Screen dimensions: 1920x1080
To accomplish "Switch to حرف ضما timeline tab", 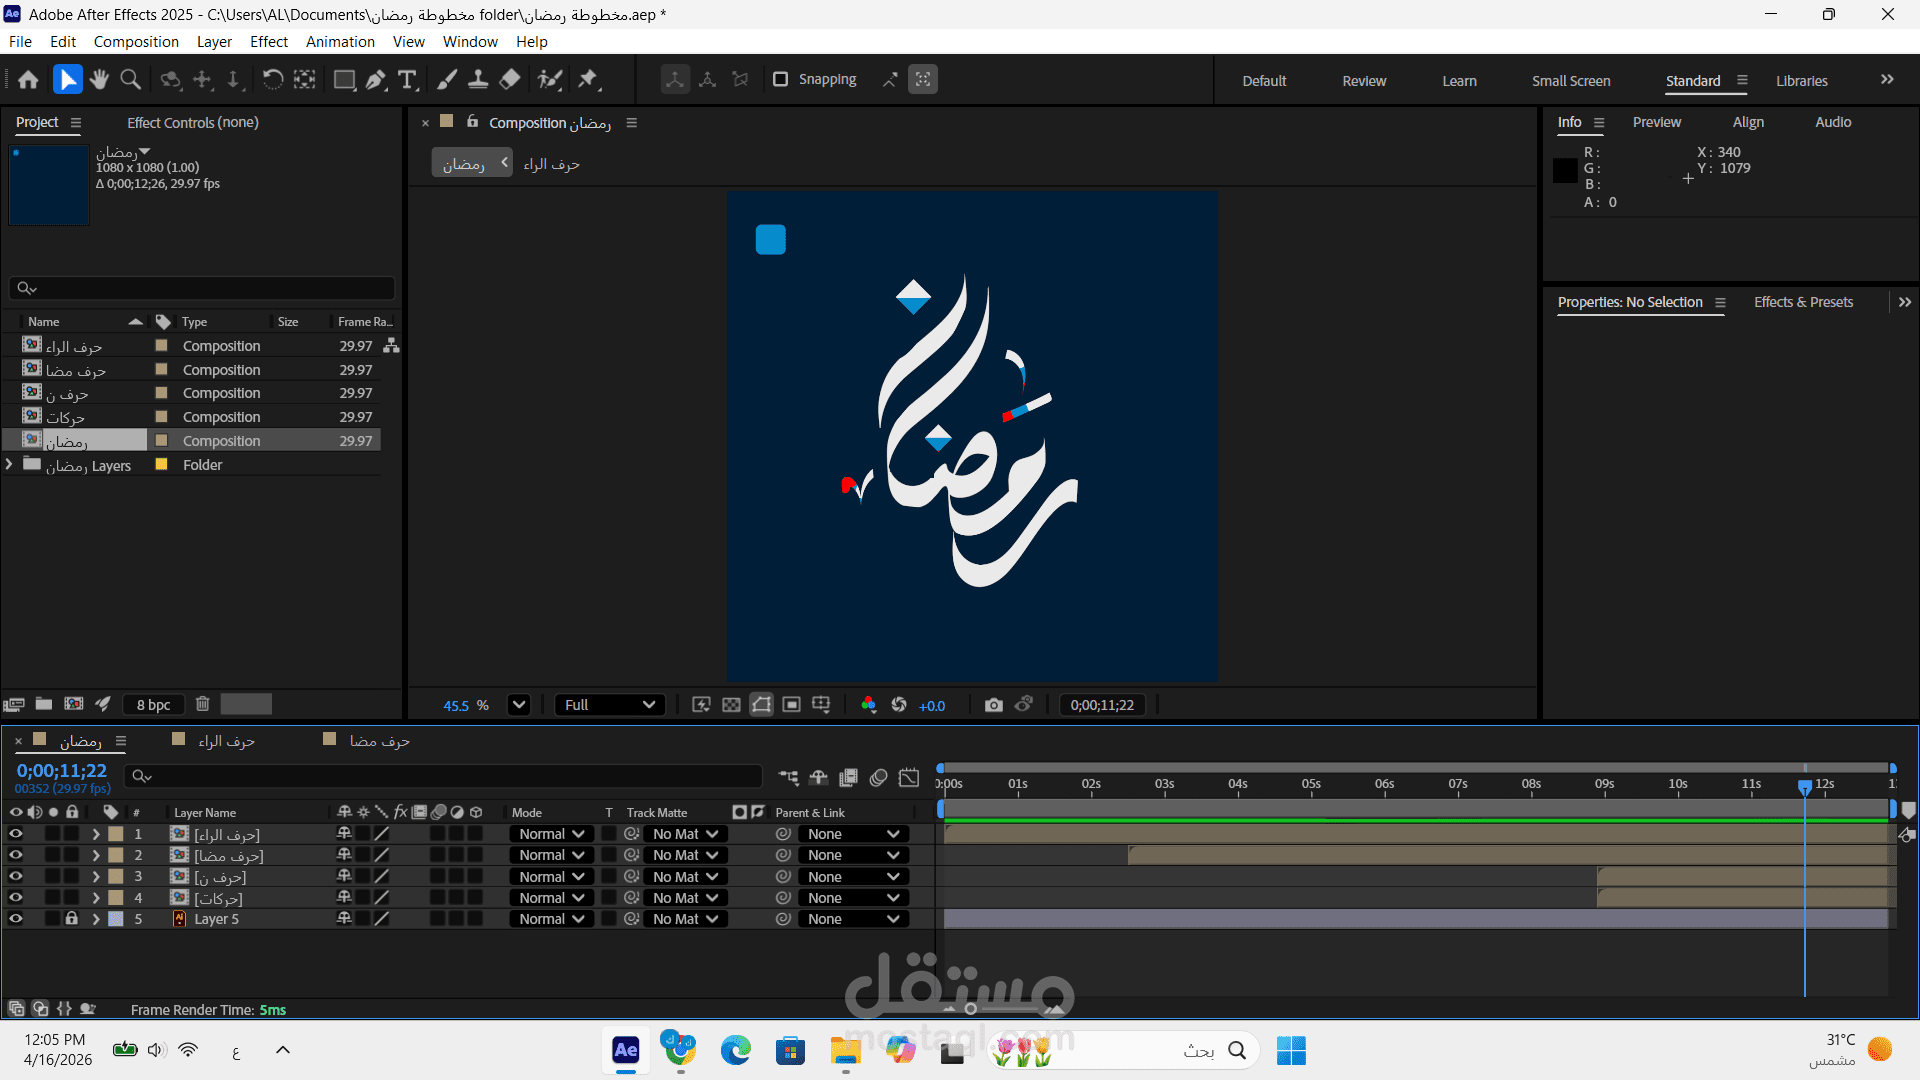I will (379, 741).
